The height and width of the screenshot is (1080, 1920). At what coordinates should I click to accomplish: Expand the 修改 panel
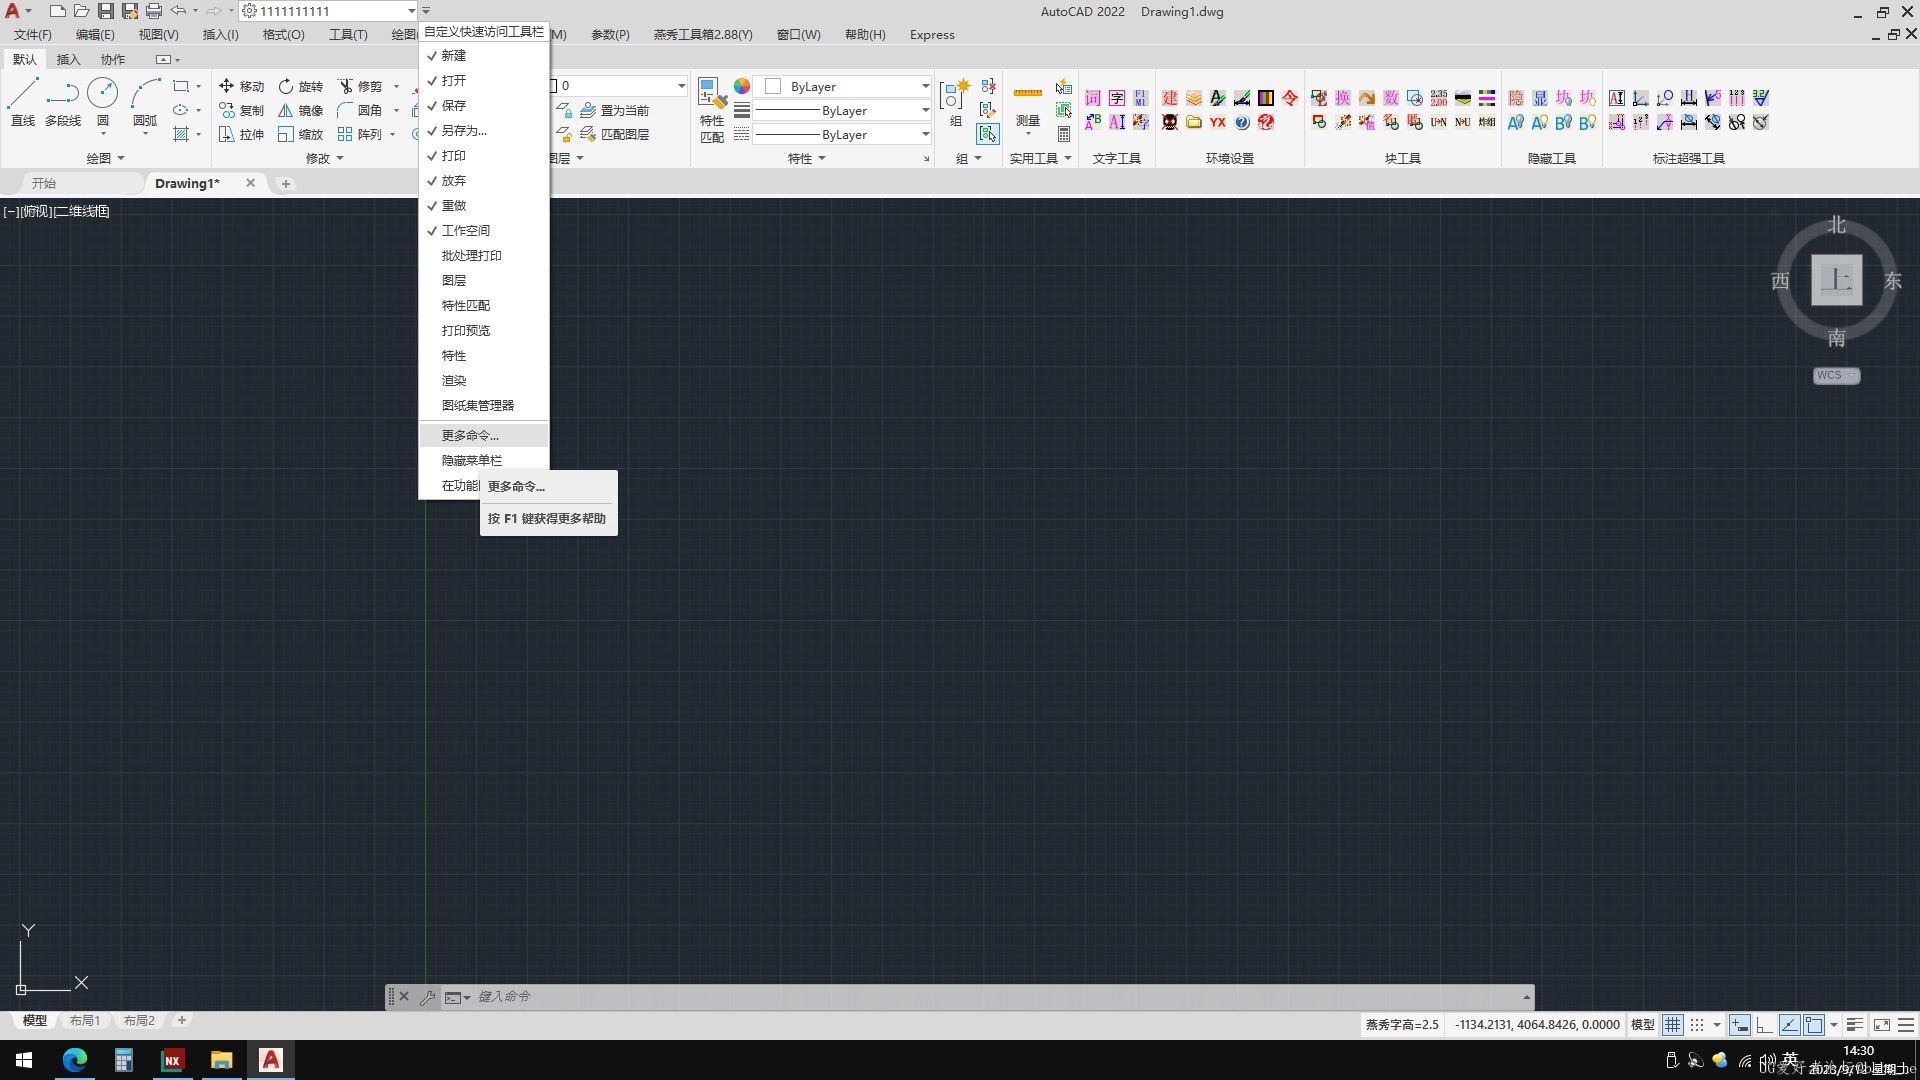pyautogui.click(x=324, y=158)
